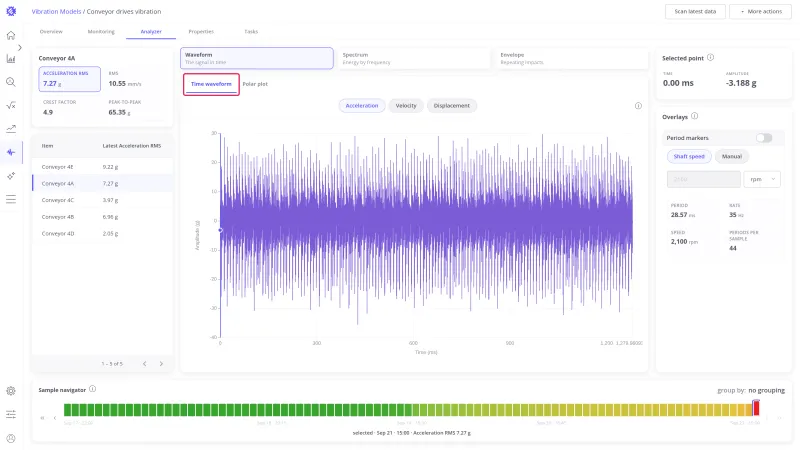This screenshot has width=800, height=450.
Task: Select the Manual overlay option
Action: (x=732, y=156)
